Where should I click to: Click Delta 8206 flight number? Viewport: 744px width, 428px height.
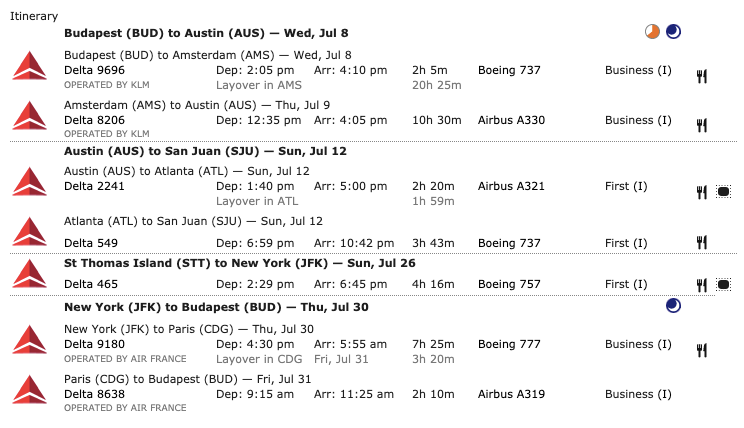(x=94, y=120)
